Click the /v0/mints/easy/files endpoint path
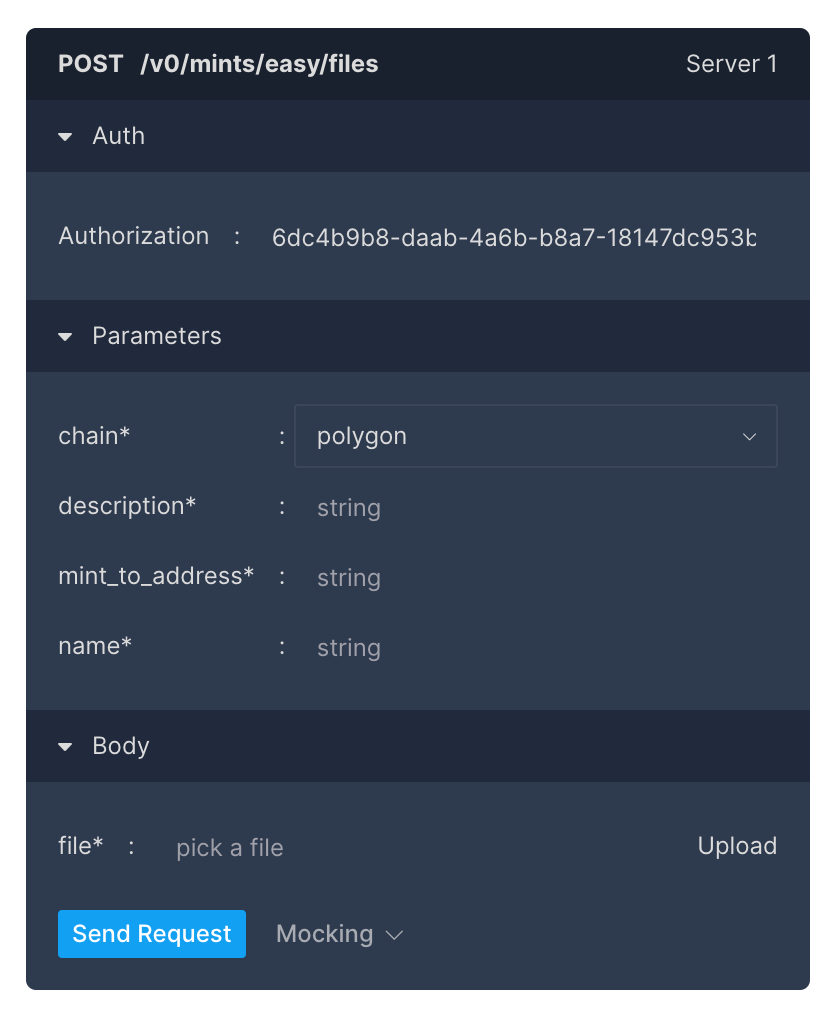The height and width of the screenshot is (1020, 828). (x=259, y=64)
